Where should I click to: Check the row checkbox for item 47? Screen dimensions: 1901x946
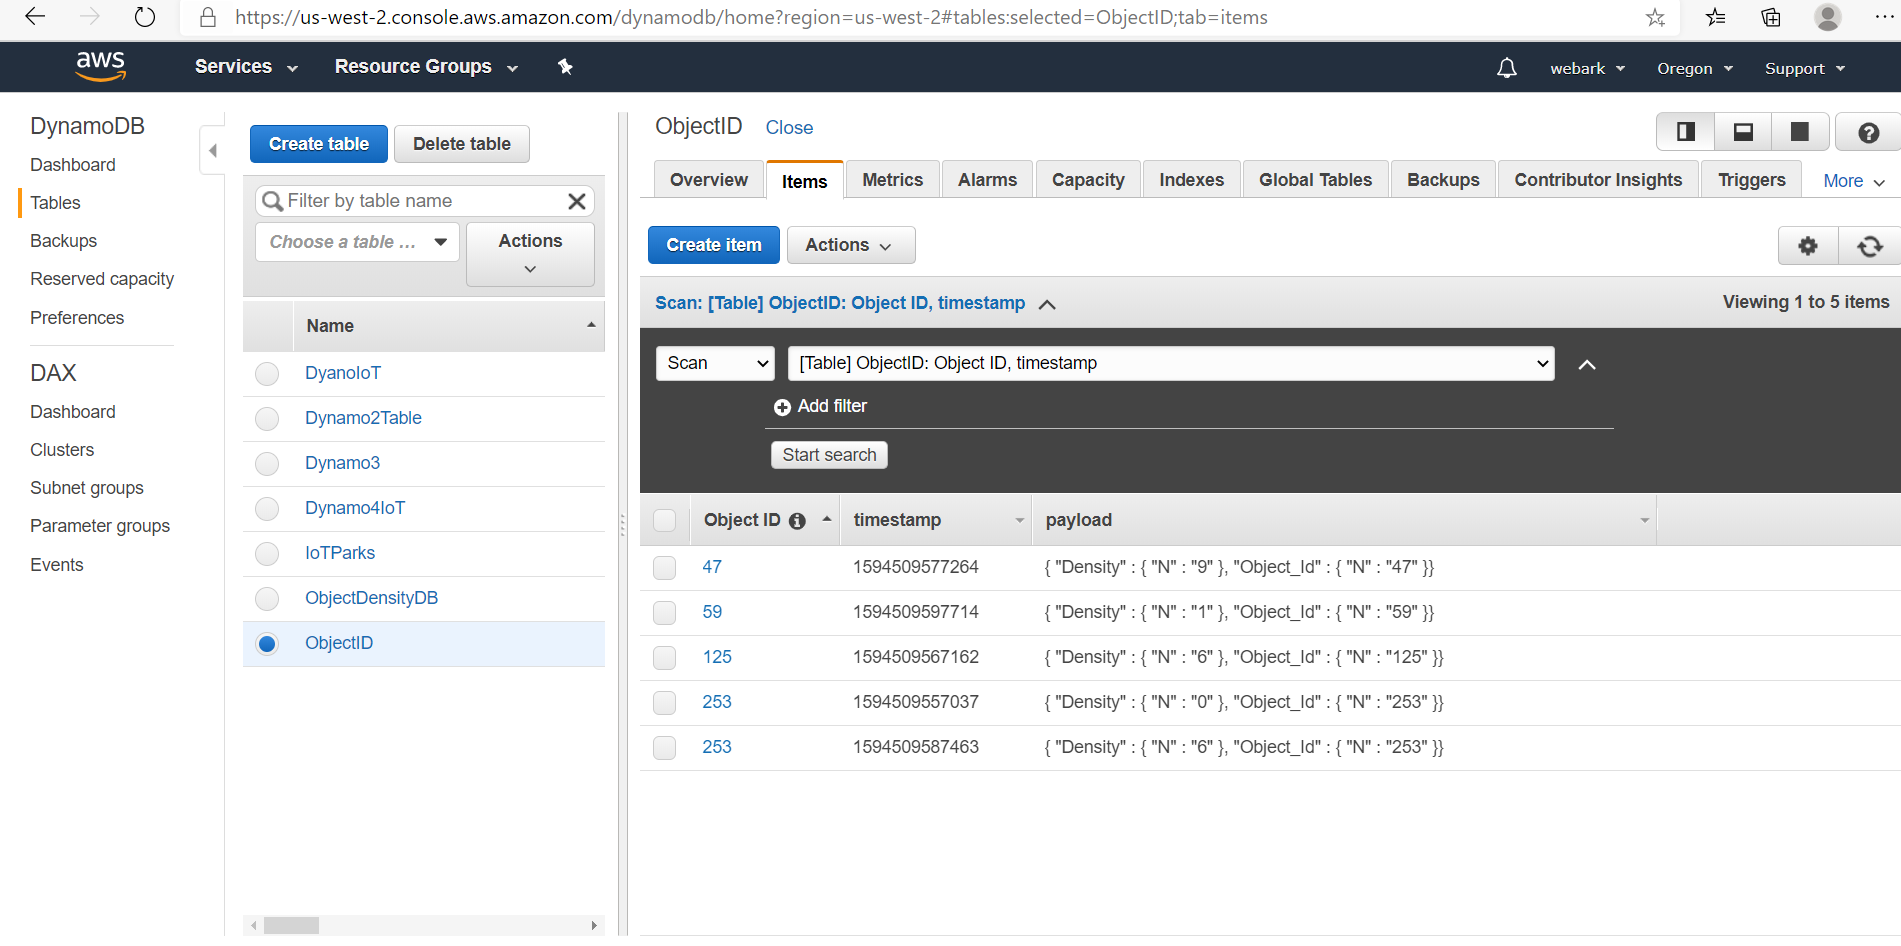pyautogui.click(x=664, y=568)
